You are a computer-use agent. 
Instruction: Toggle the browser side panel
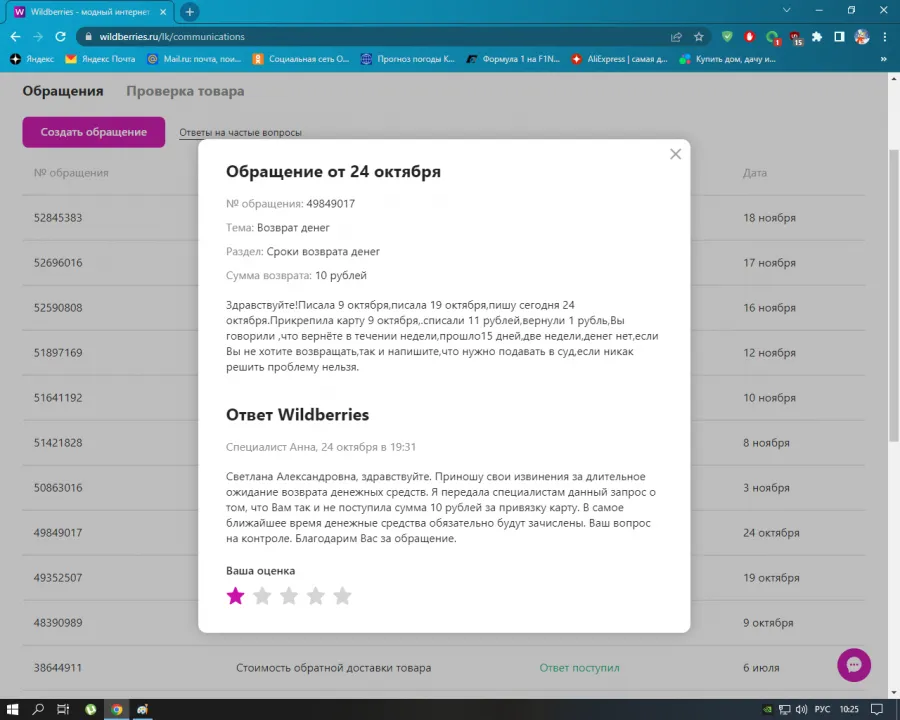(x=839, y=37)
